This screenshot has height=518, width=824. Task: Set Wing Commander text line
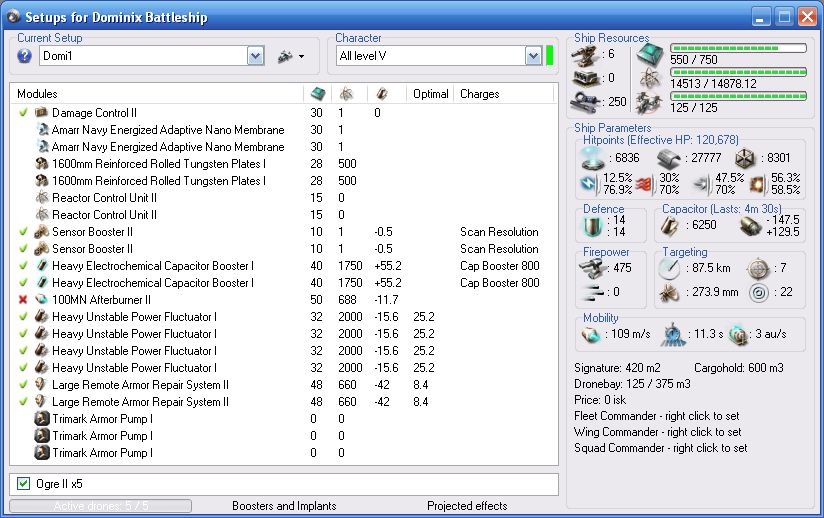(657, 432)
